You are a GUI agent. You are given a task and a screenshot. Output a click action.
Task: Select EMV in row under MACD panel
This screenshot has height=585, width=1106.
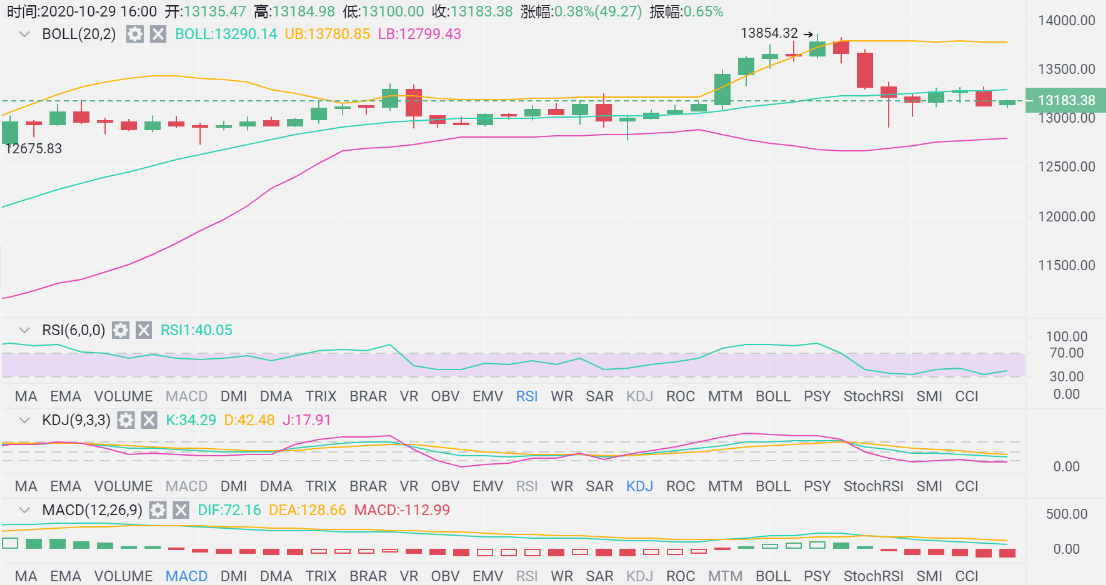pos(487,576)
